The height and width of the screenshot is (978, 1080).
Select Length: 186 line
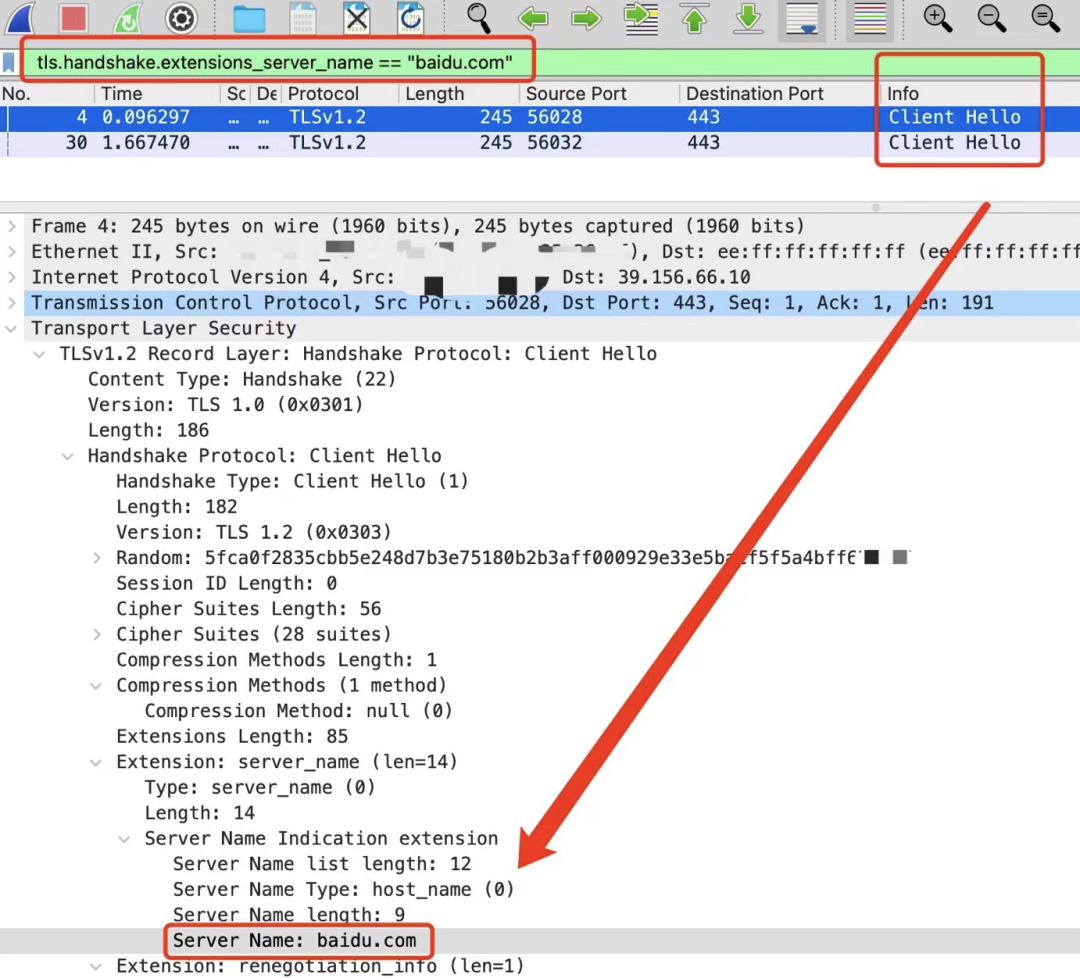[x=148, y=430]
